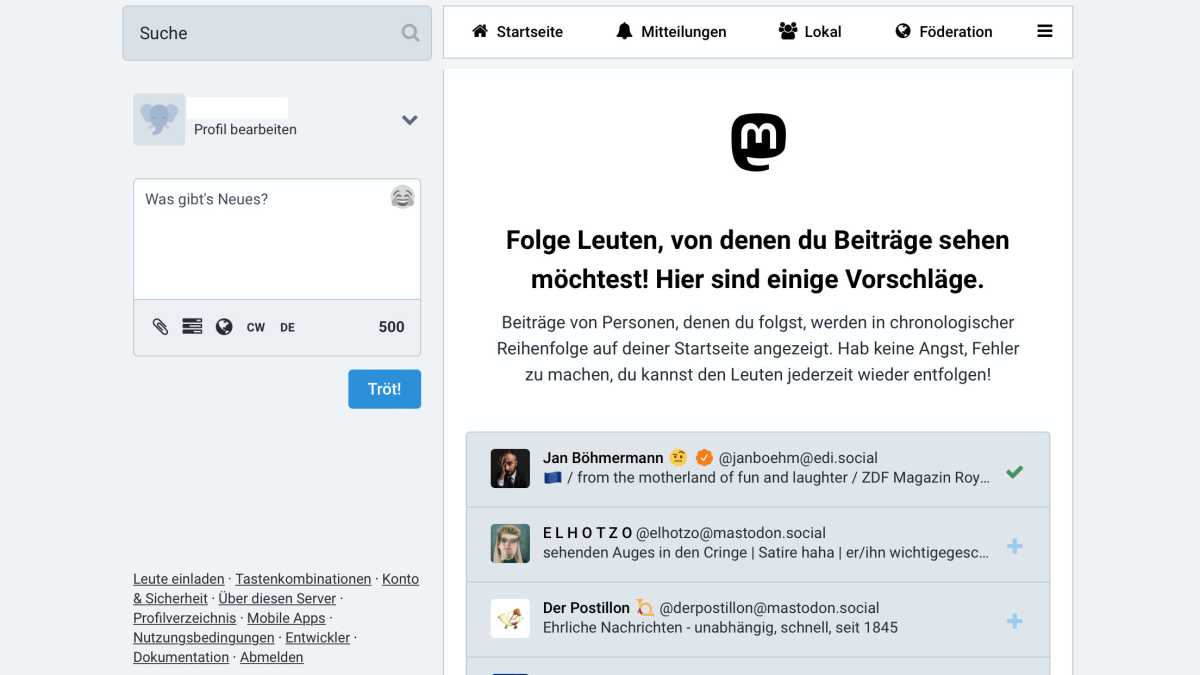Click Leute einladen link

(x=179, y=579)
